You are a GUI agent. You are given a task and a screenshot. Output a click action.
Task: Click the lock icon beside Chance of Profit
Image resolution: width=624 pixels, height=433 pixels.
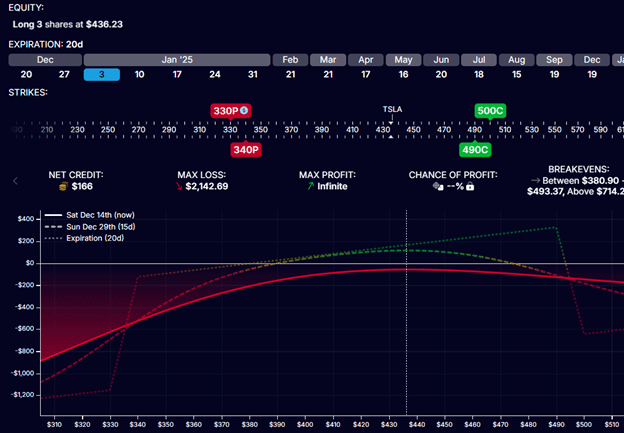[469, 186]
